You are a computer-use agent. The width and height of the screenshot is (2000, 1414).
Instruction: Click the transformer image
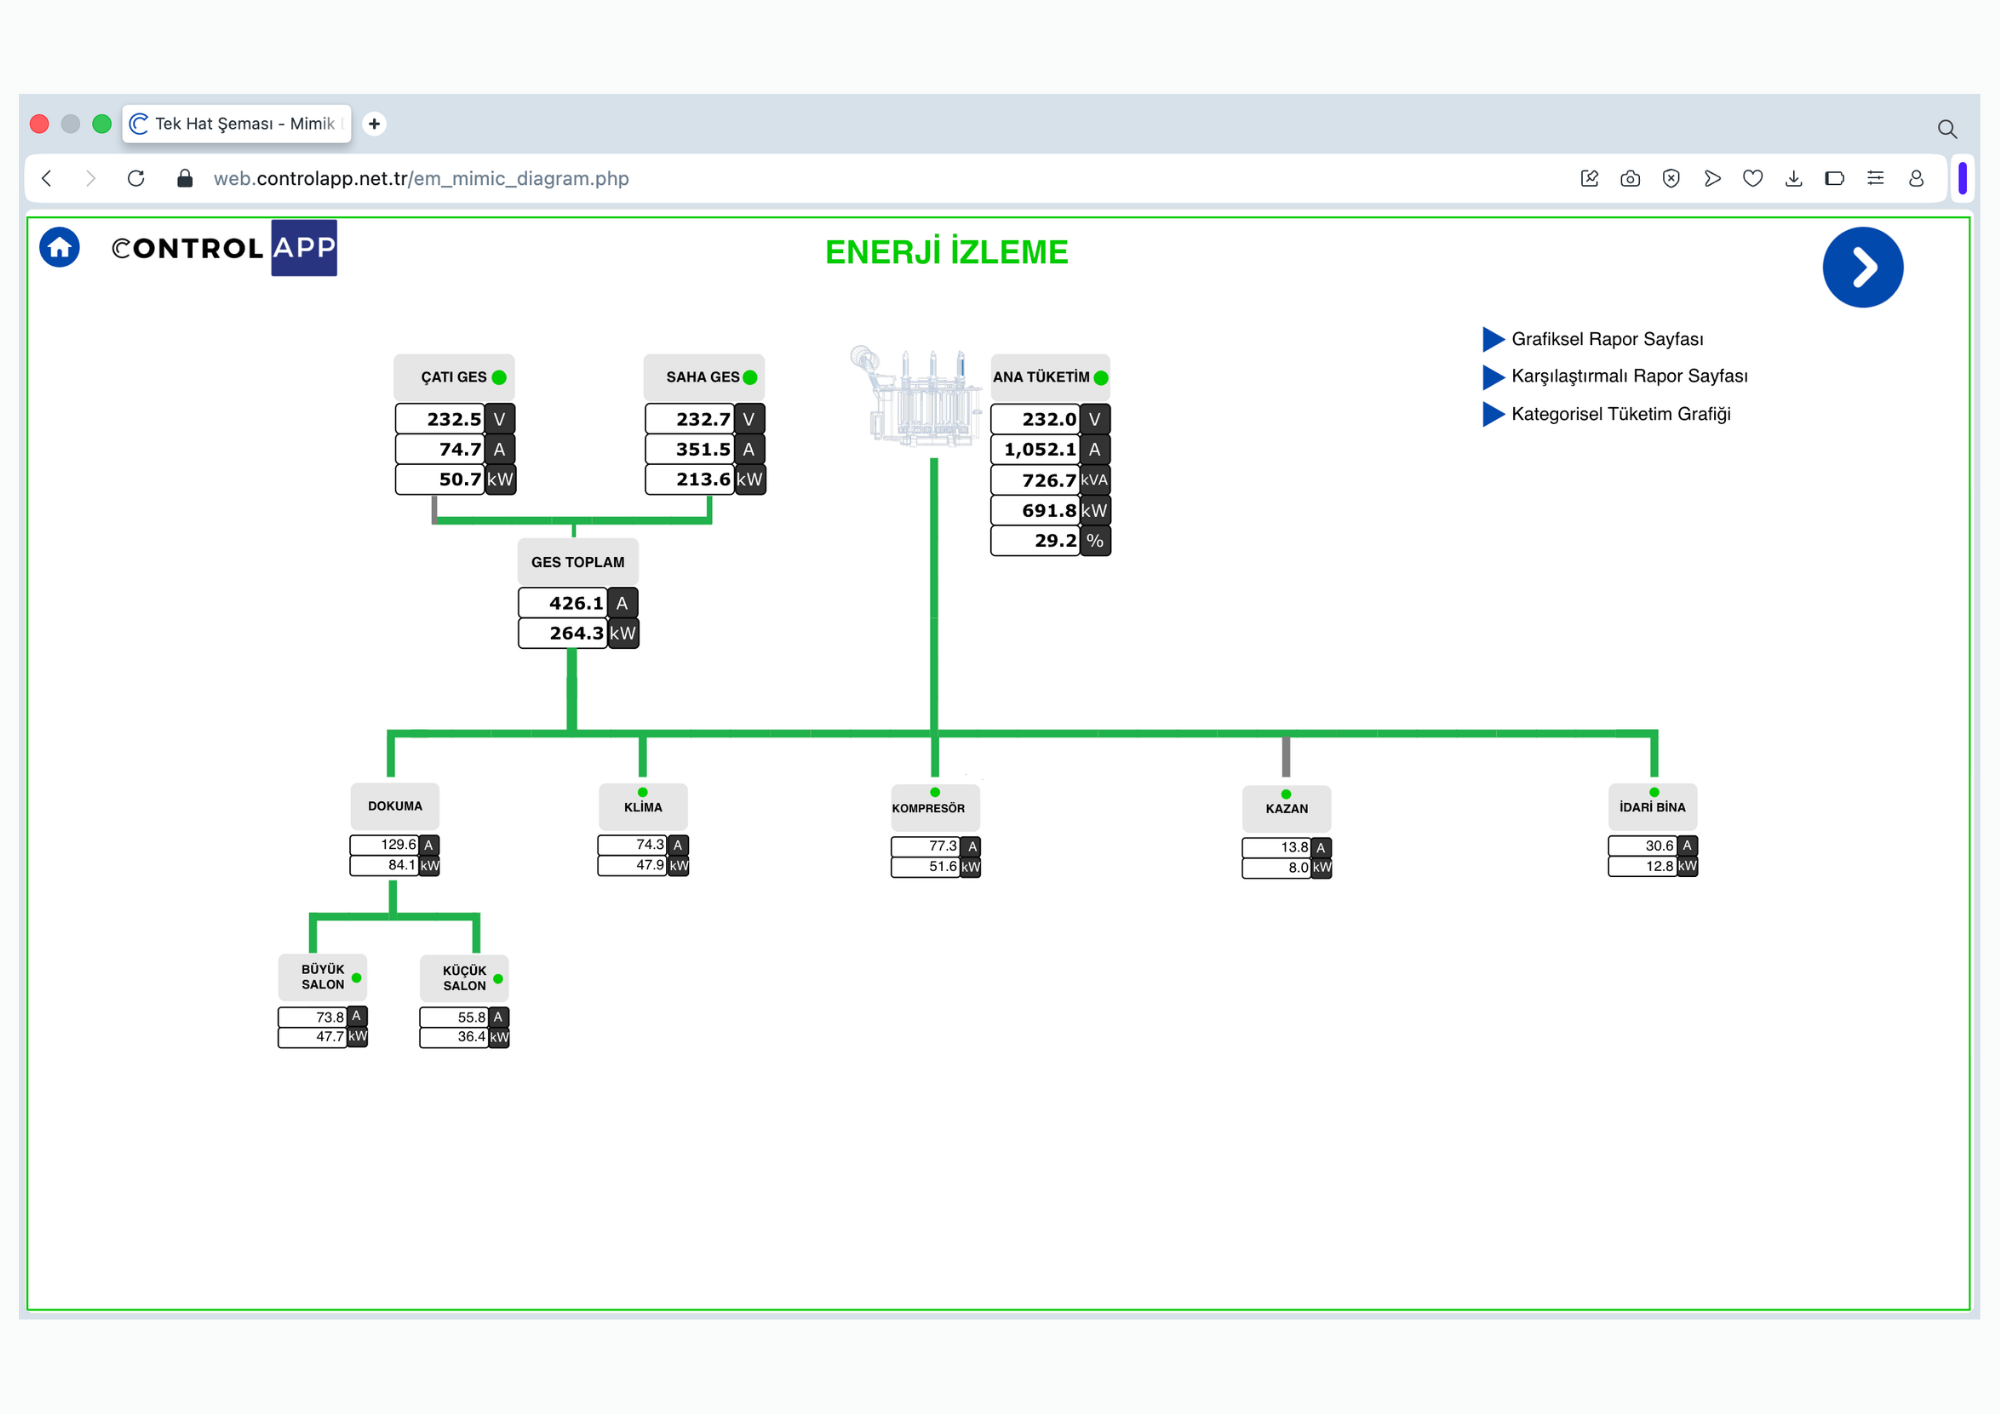(915, 396)
